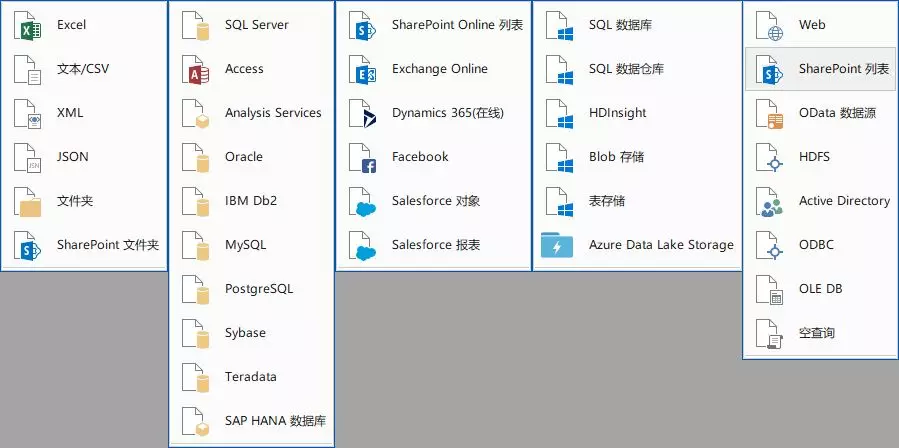
Task: Click the Facebook icon
Action: click(362, 158)
